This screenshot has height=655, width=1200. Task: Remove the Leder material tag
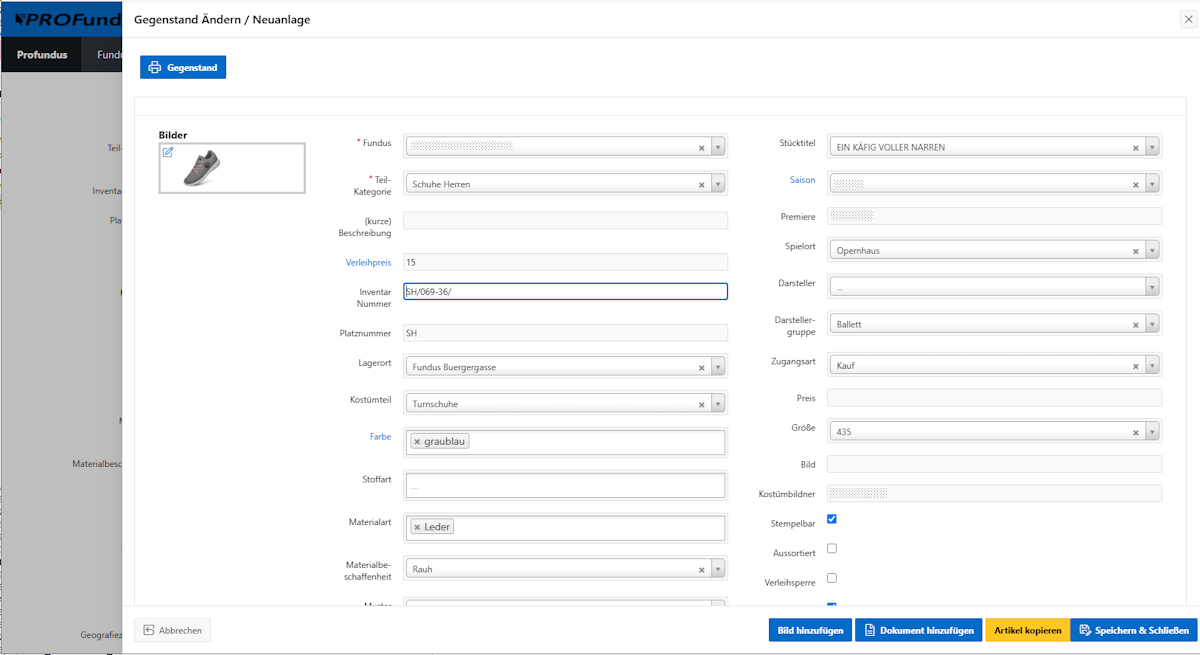coord(417,526)
